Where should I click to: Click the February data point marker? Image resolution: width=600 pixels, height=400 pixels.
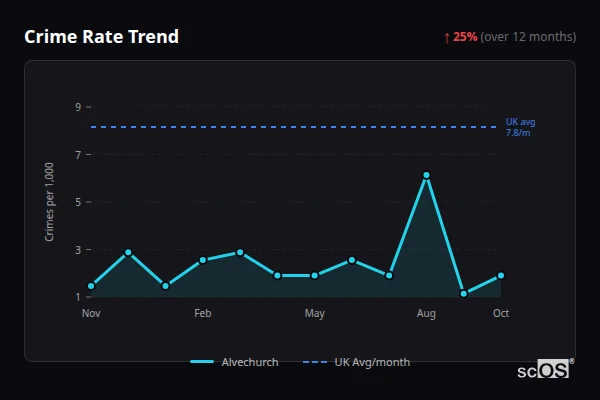tap(203, 260)
